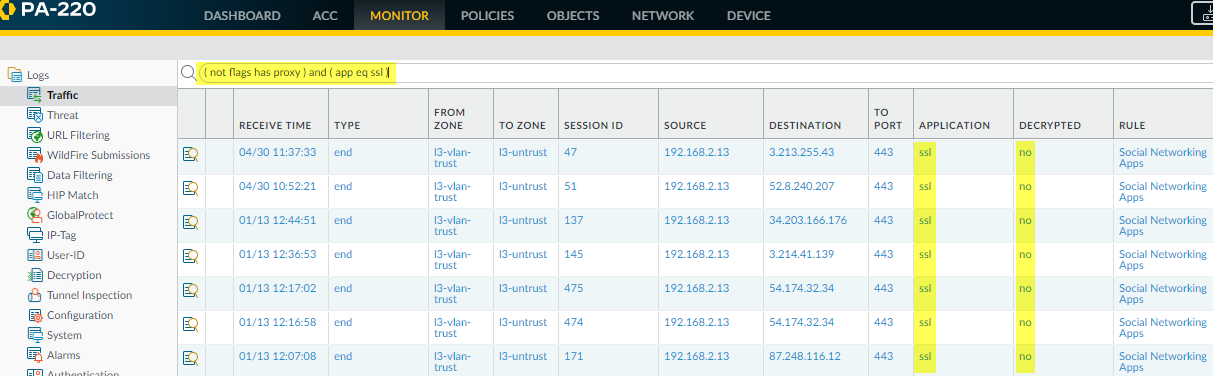This screenshot has width=1213, height=376.
Task: Open Decryption logs
Action: tap(74, 275)
